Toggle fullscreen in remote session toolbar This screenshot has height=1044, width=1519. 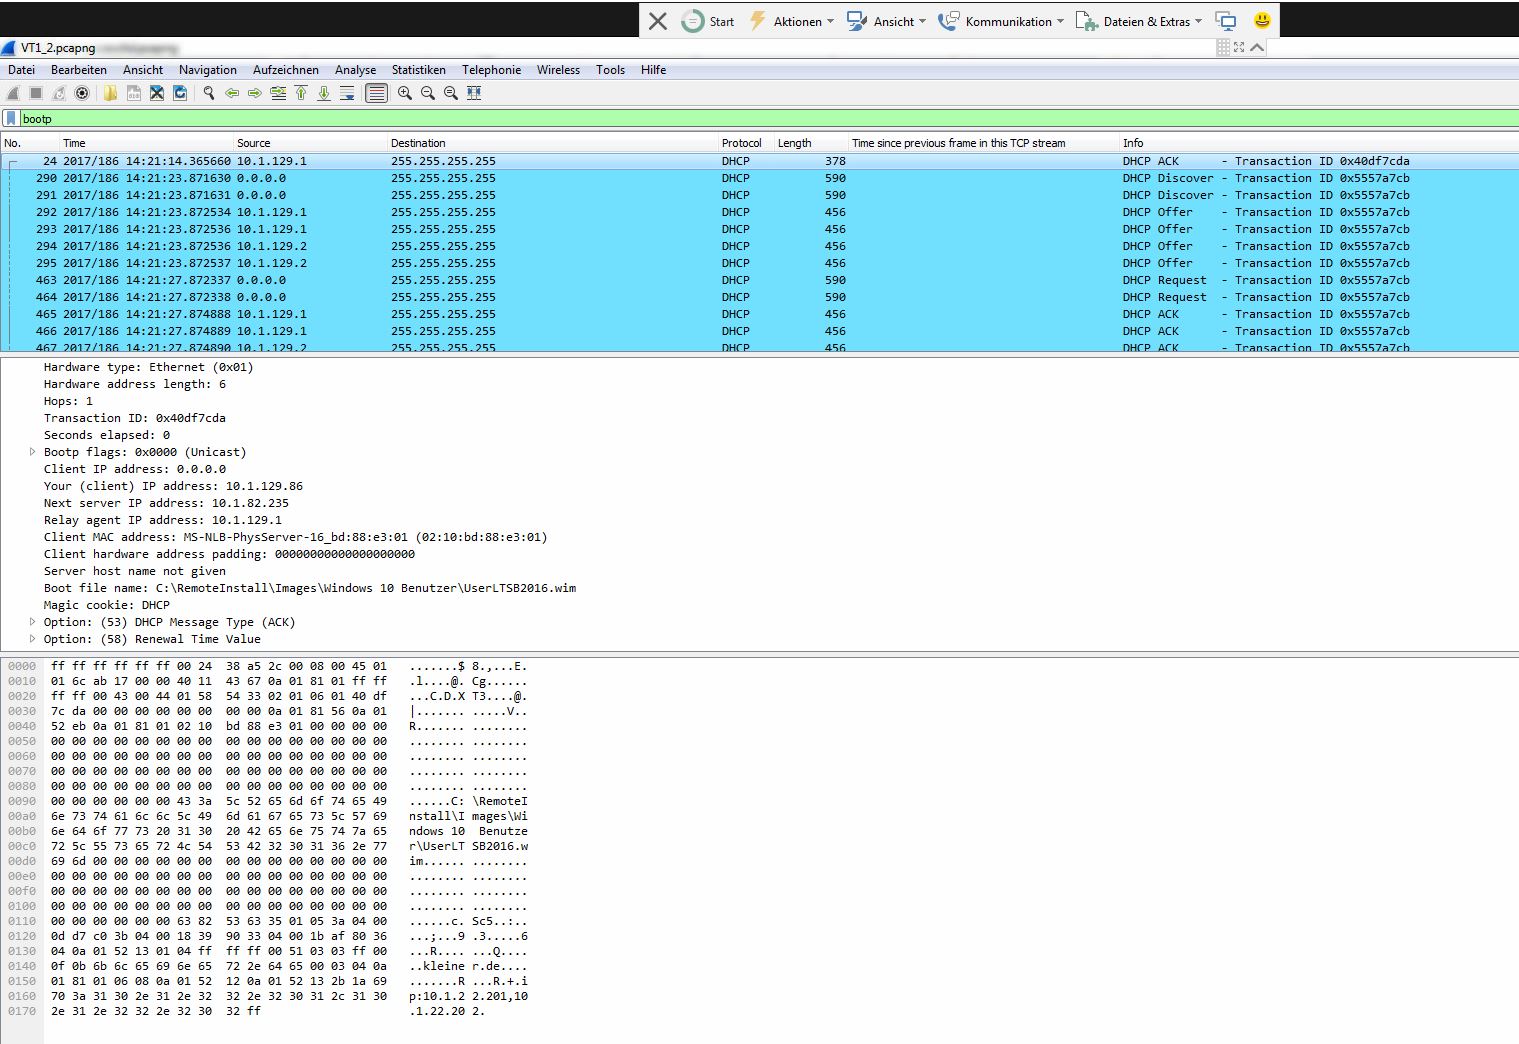(x=1239, y=47)
